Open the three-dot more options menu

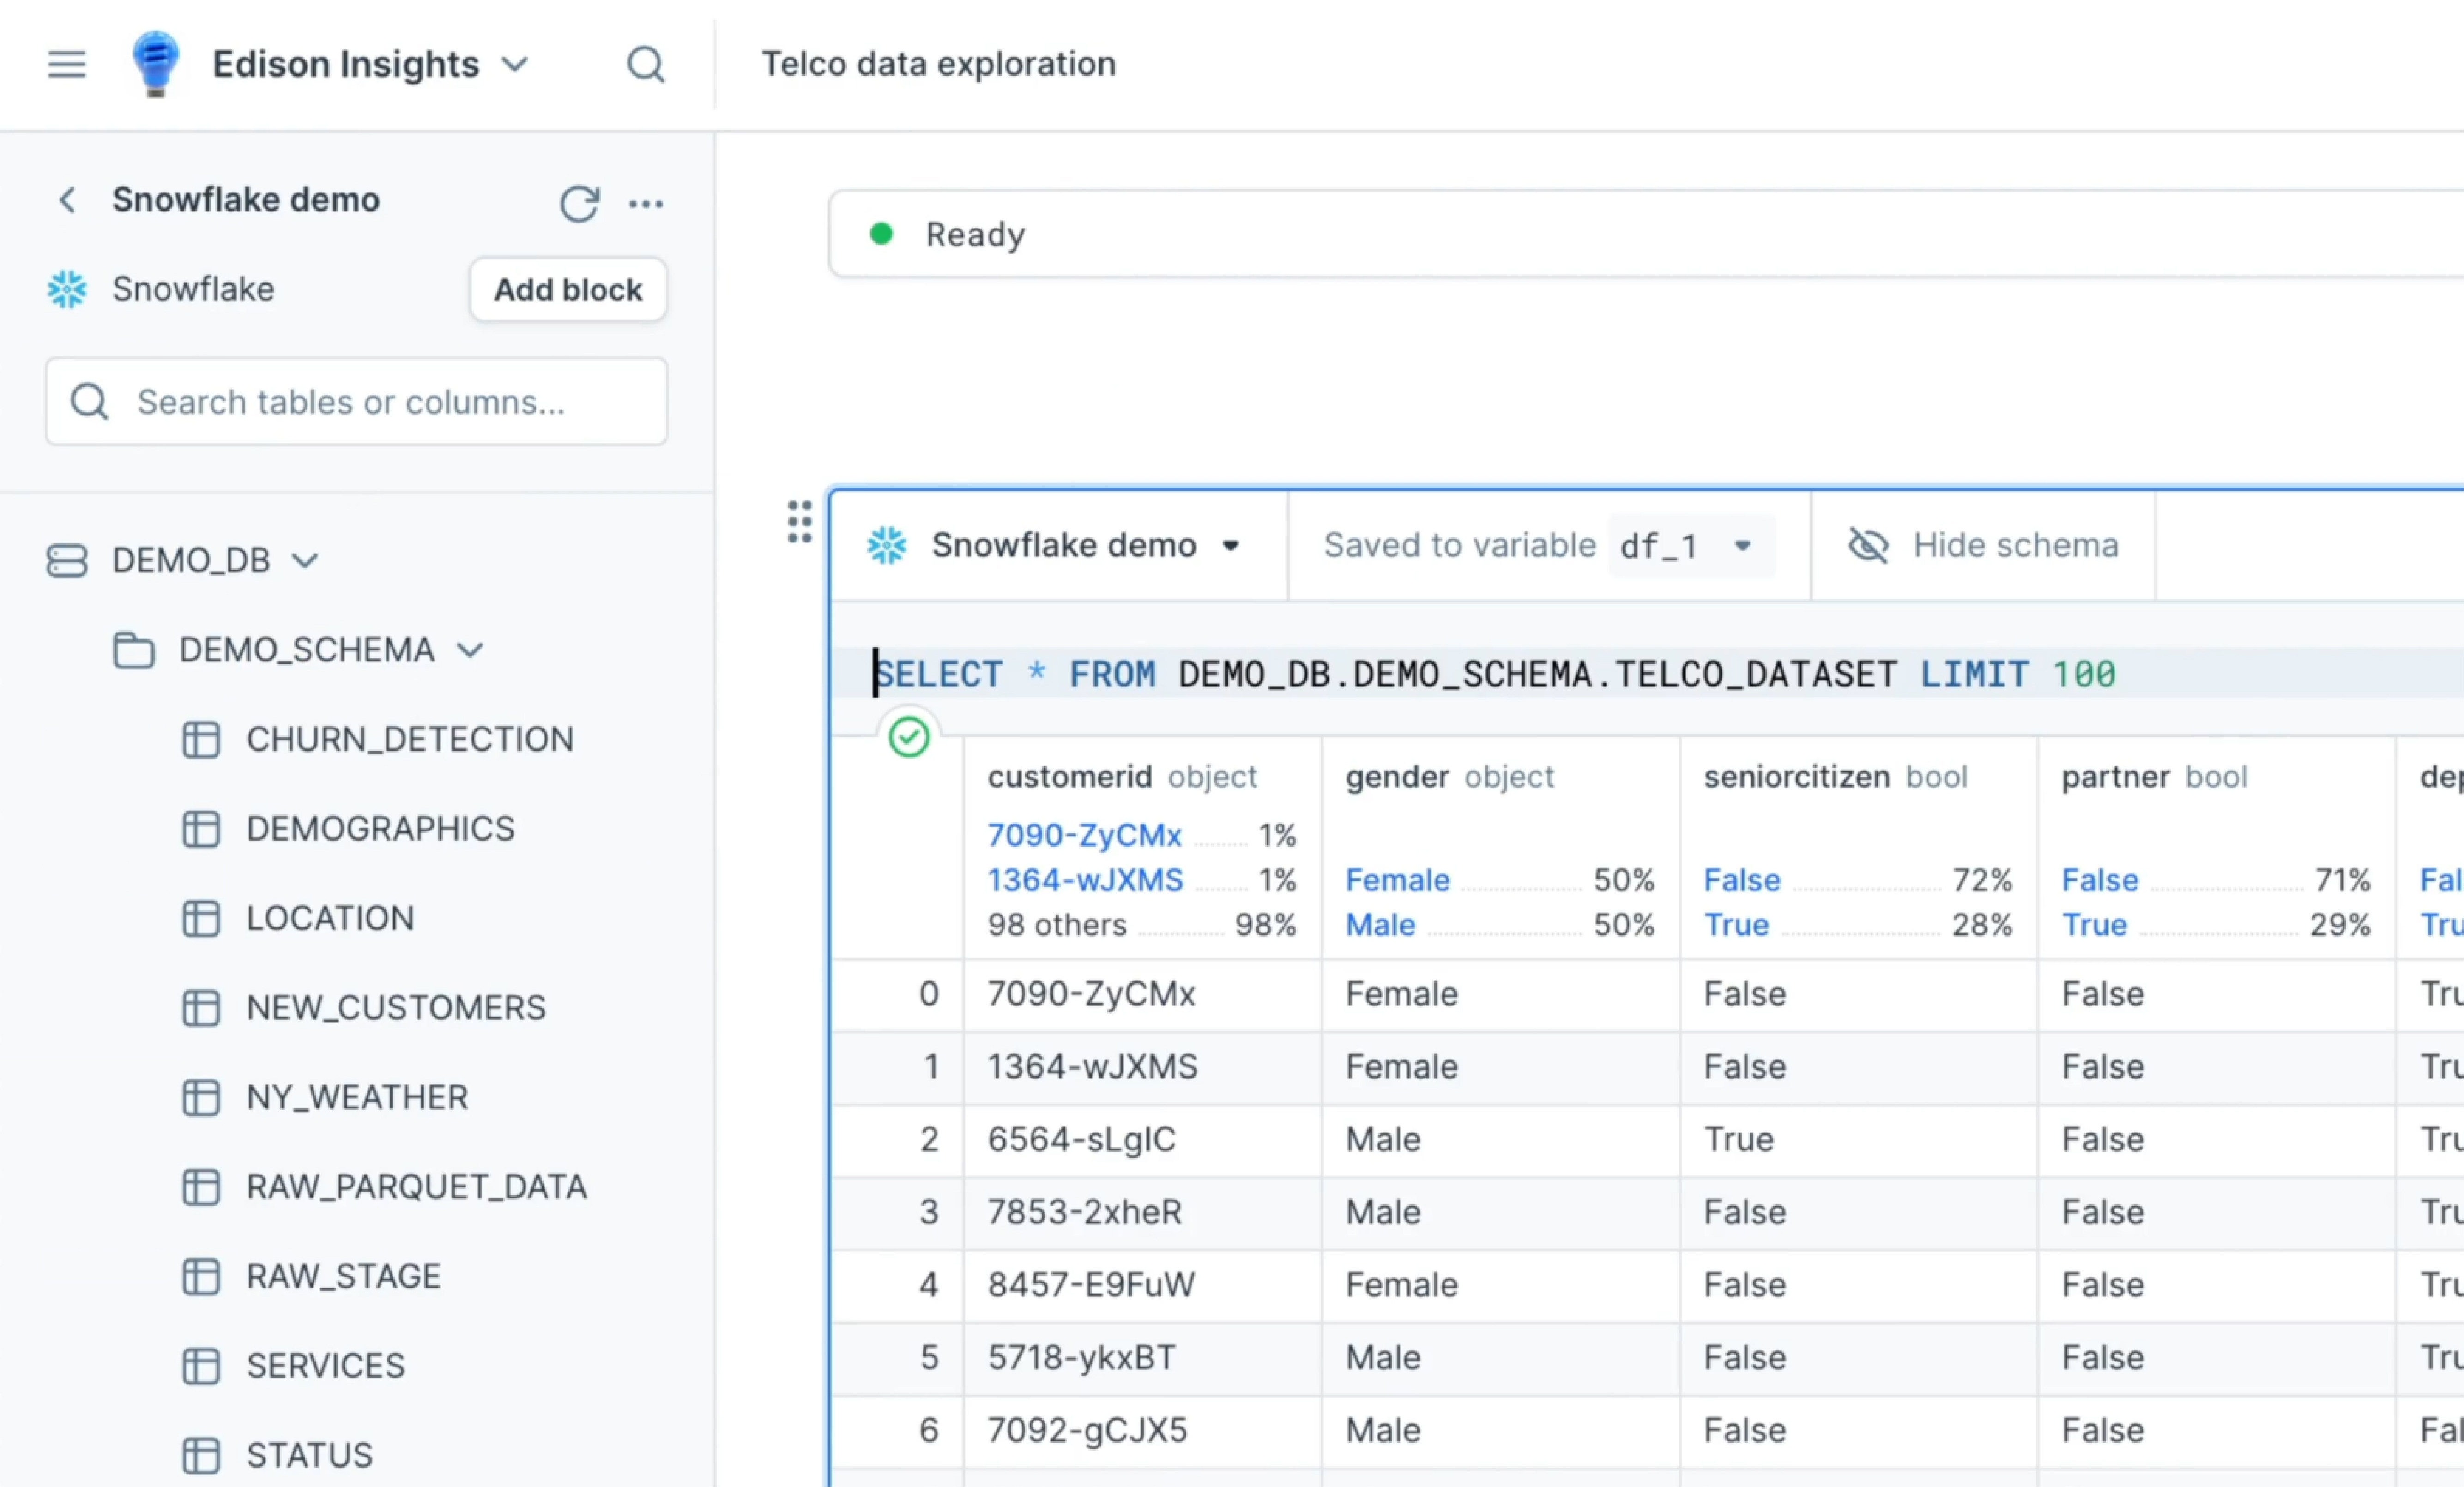pos(646,203)
